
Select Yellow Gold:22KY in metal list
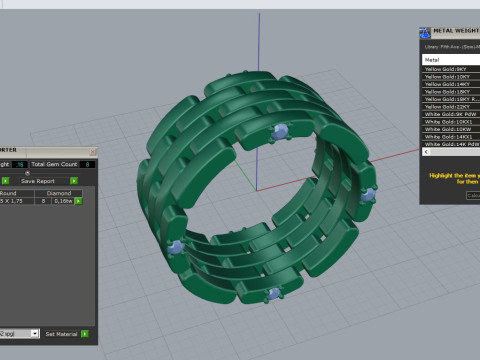tap(451, 107)
